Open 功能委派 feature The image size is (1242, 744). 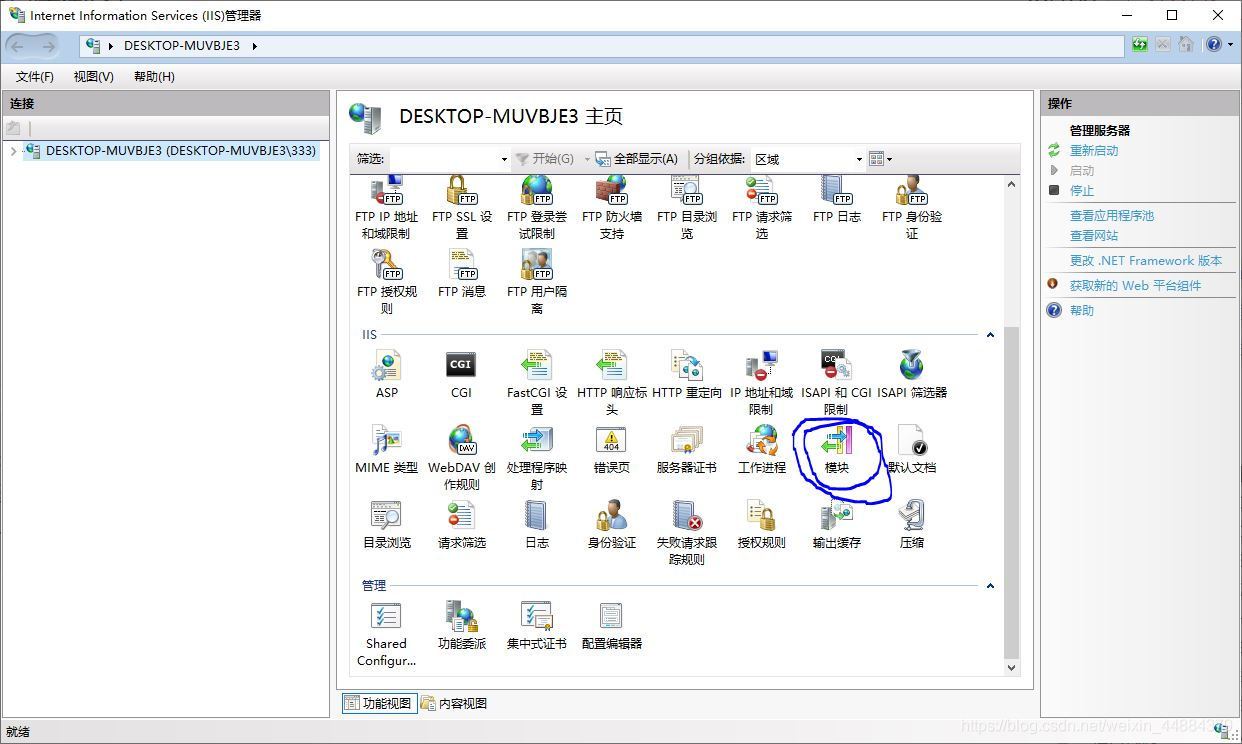461,626
